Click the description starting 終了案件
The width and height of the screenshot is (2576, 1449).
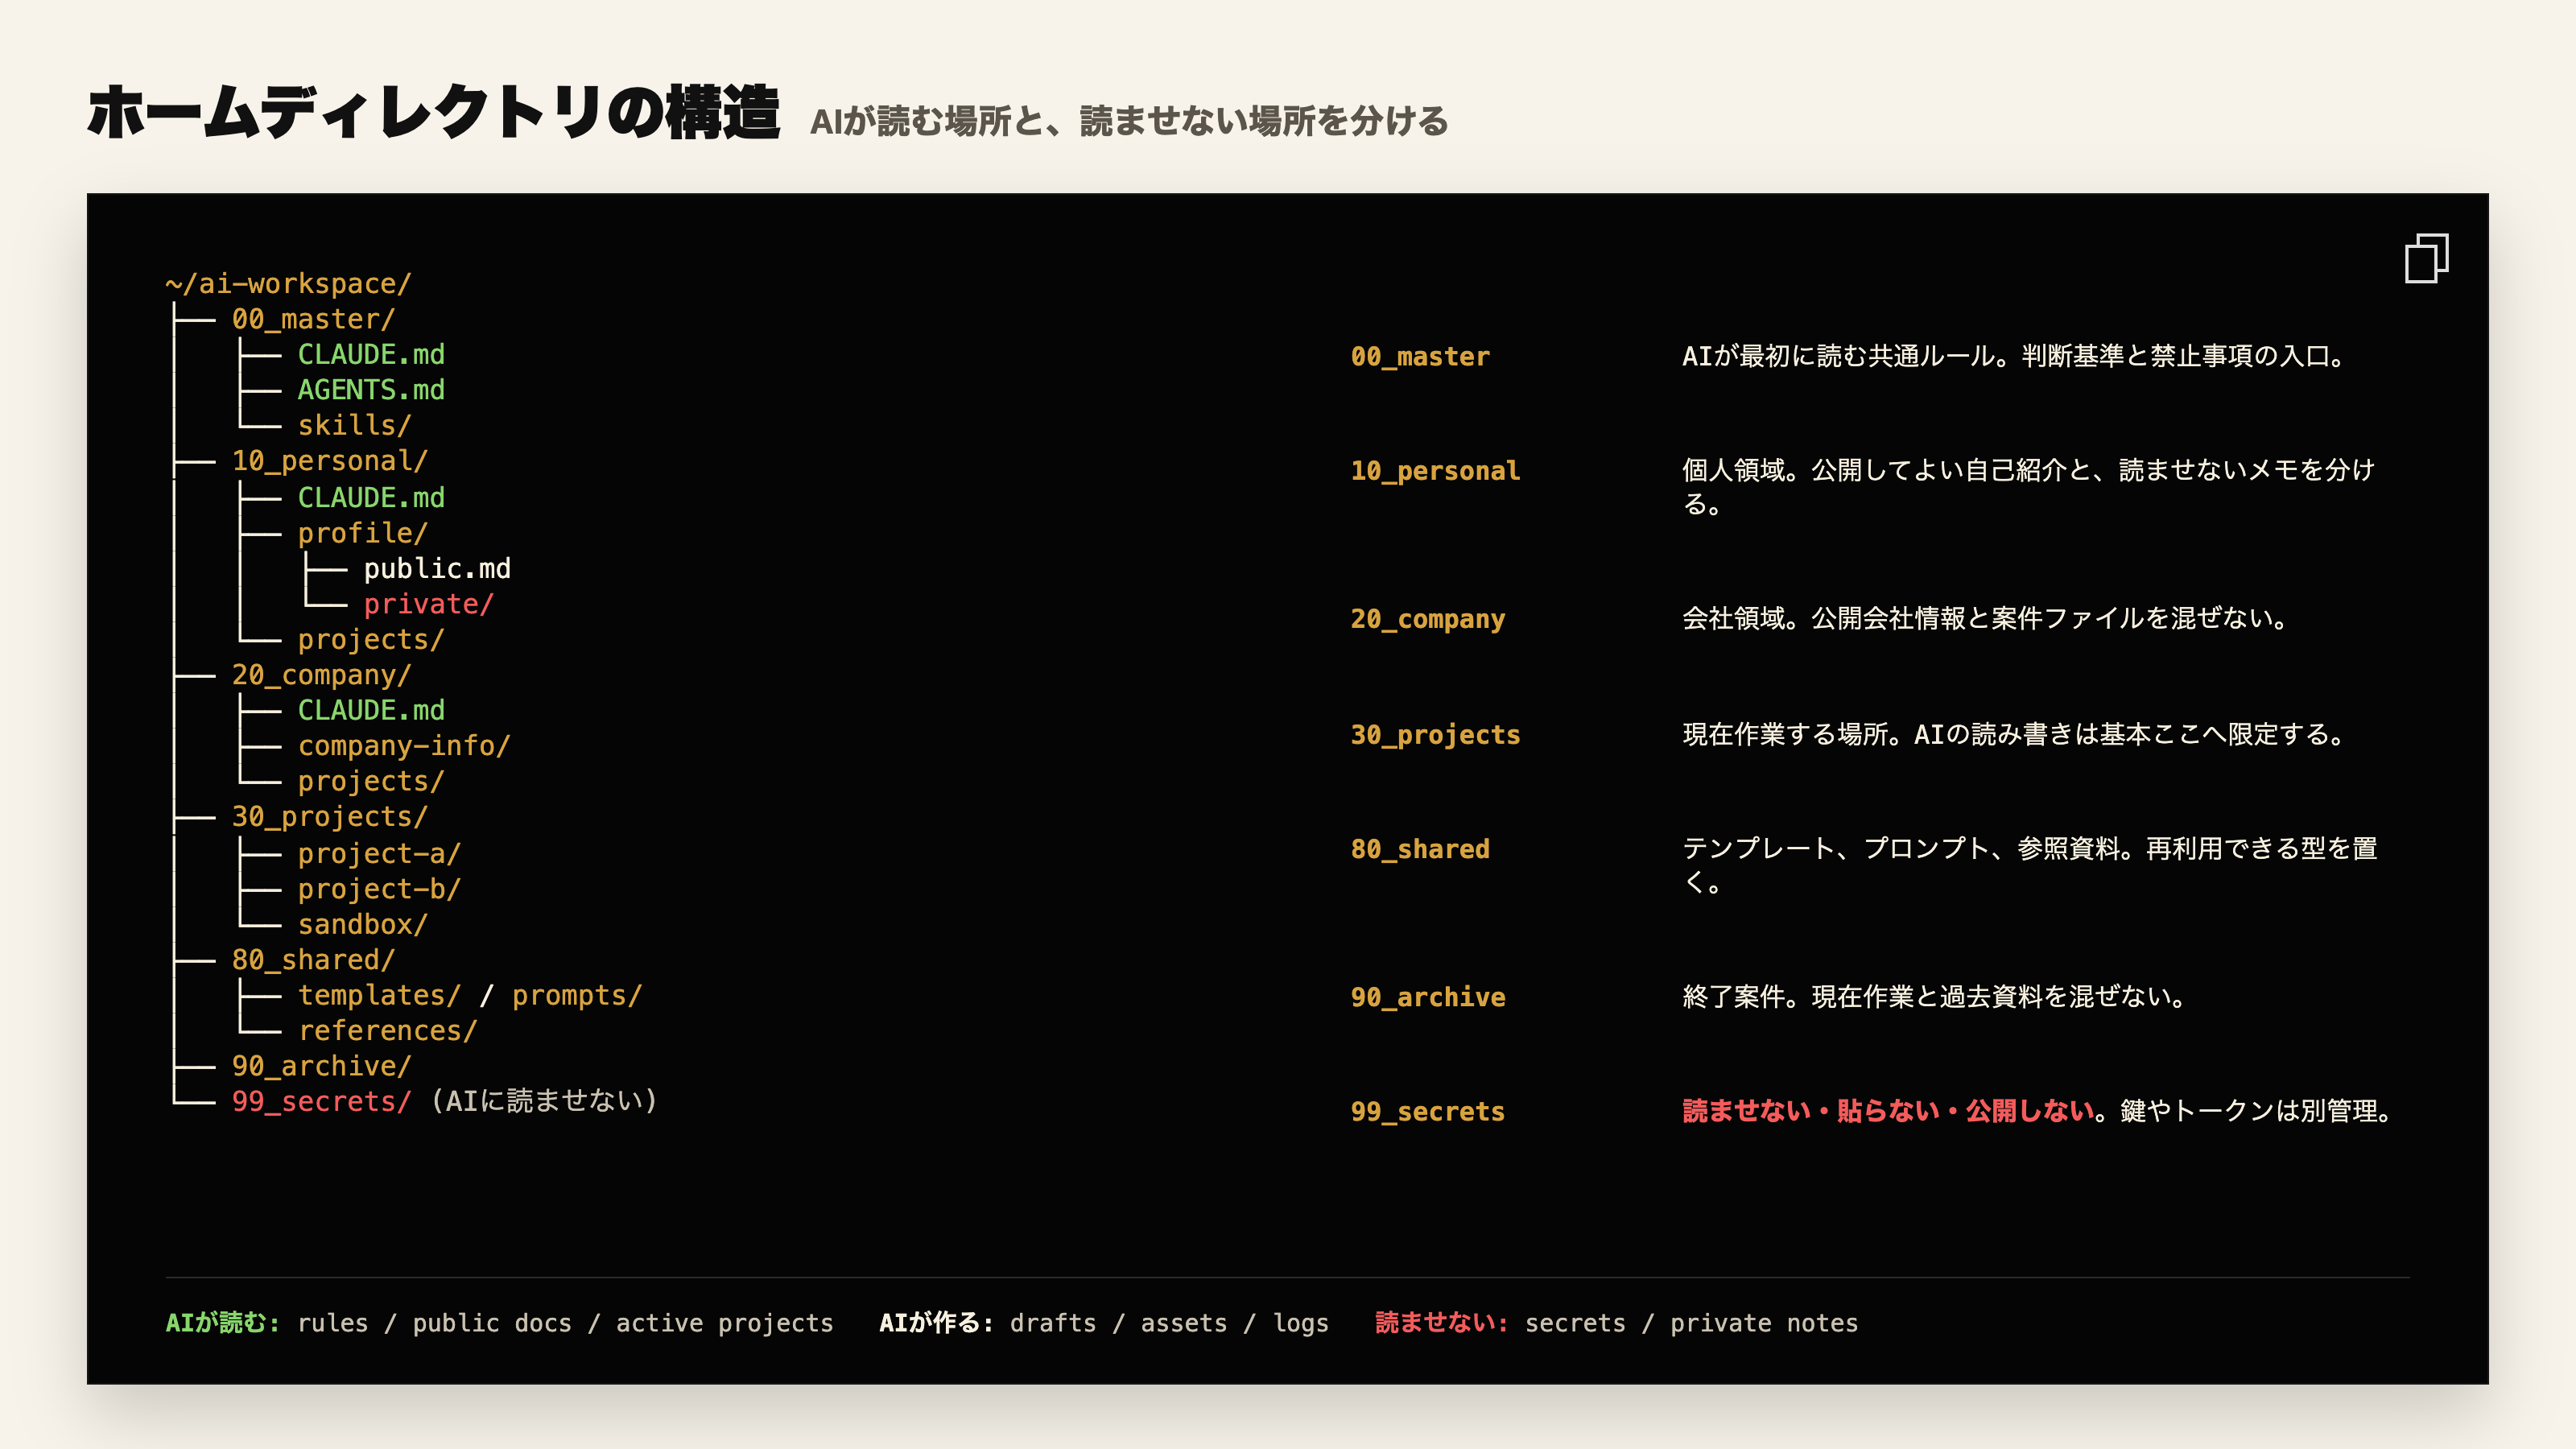click(1934, 996)
